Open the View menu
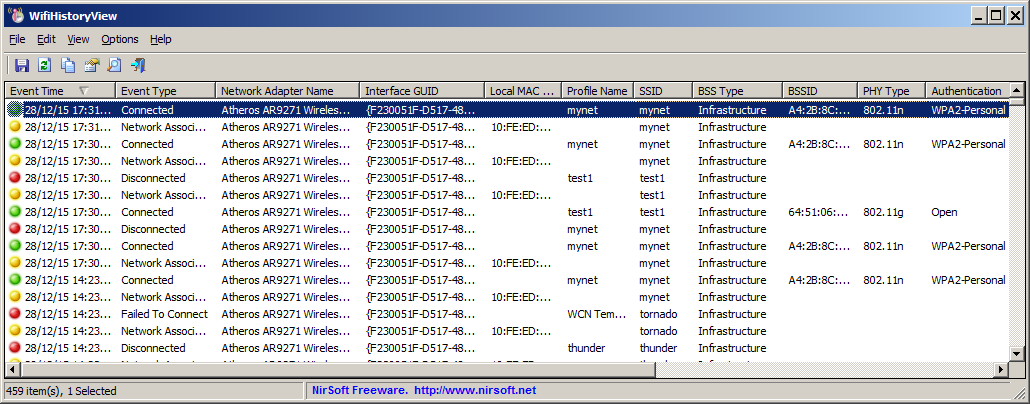 [78, 39]
